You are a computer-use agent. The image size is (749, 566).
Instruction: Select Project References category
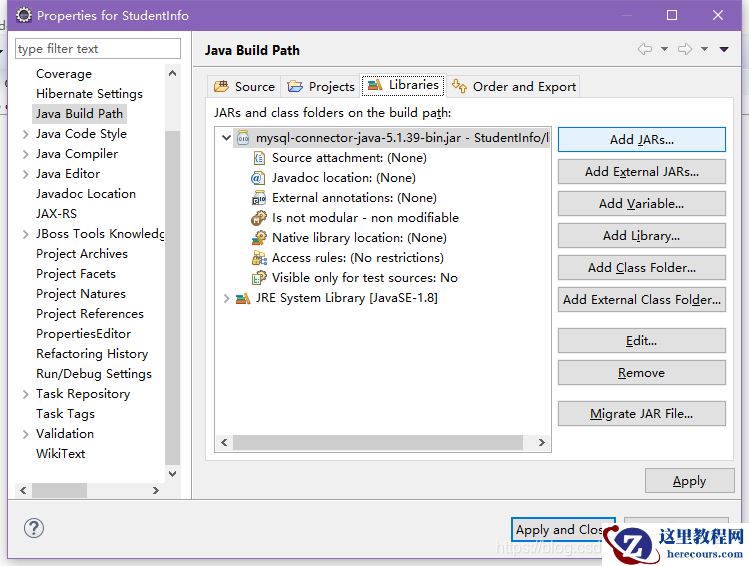pyautogui.click(x=89, y=314)
